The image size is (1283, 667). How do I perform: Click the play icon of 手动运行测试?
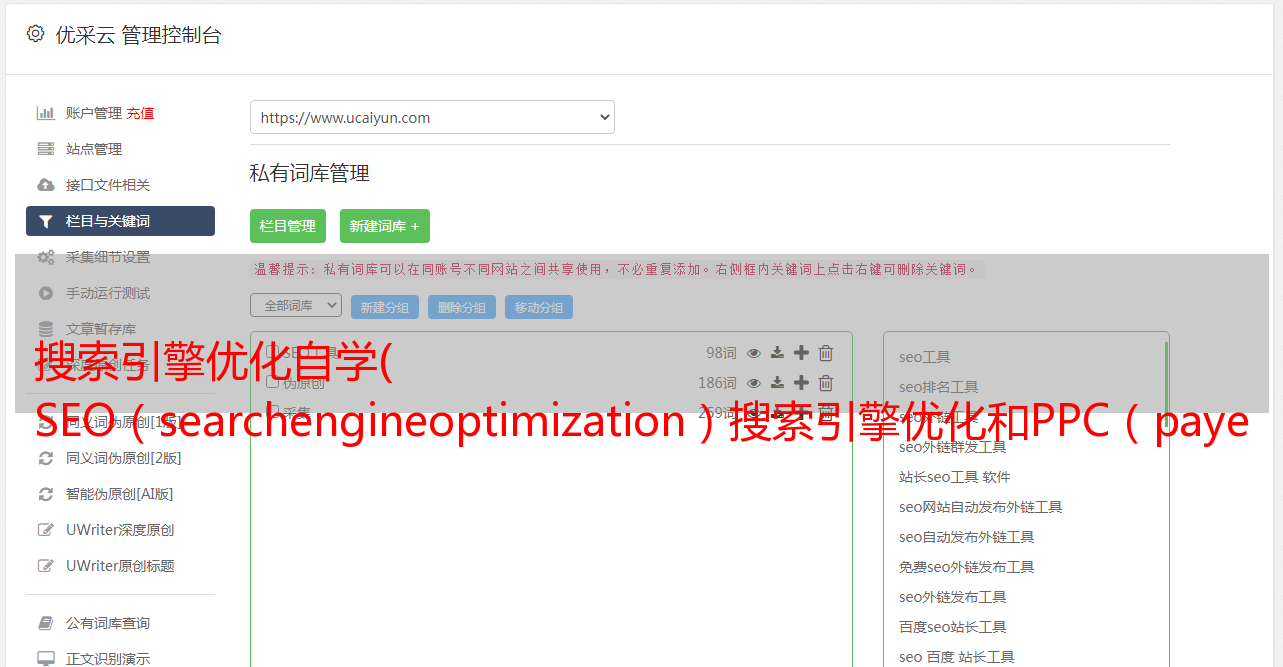point(46,293)
